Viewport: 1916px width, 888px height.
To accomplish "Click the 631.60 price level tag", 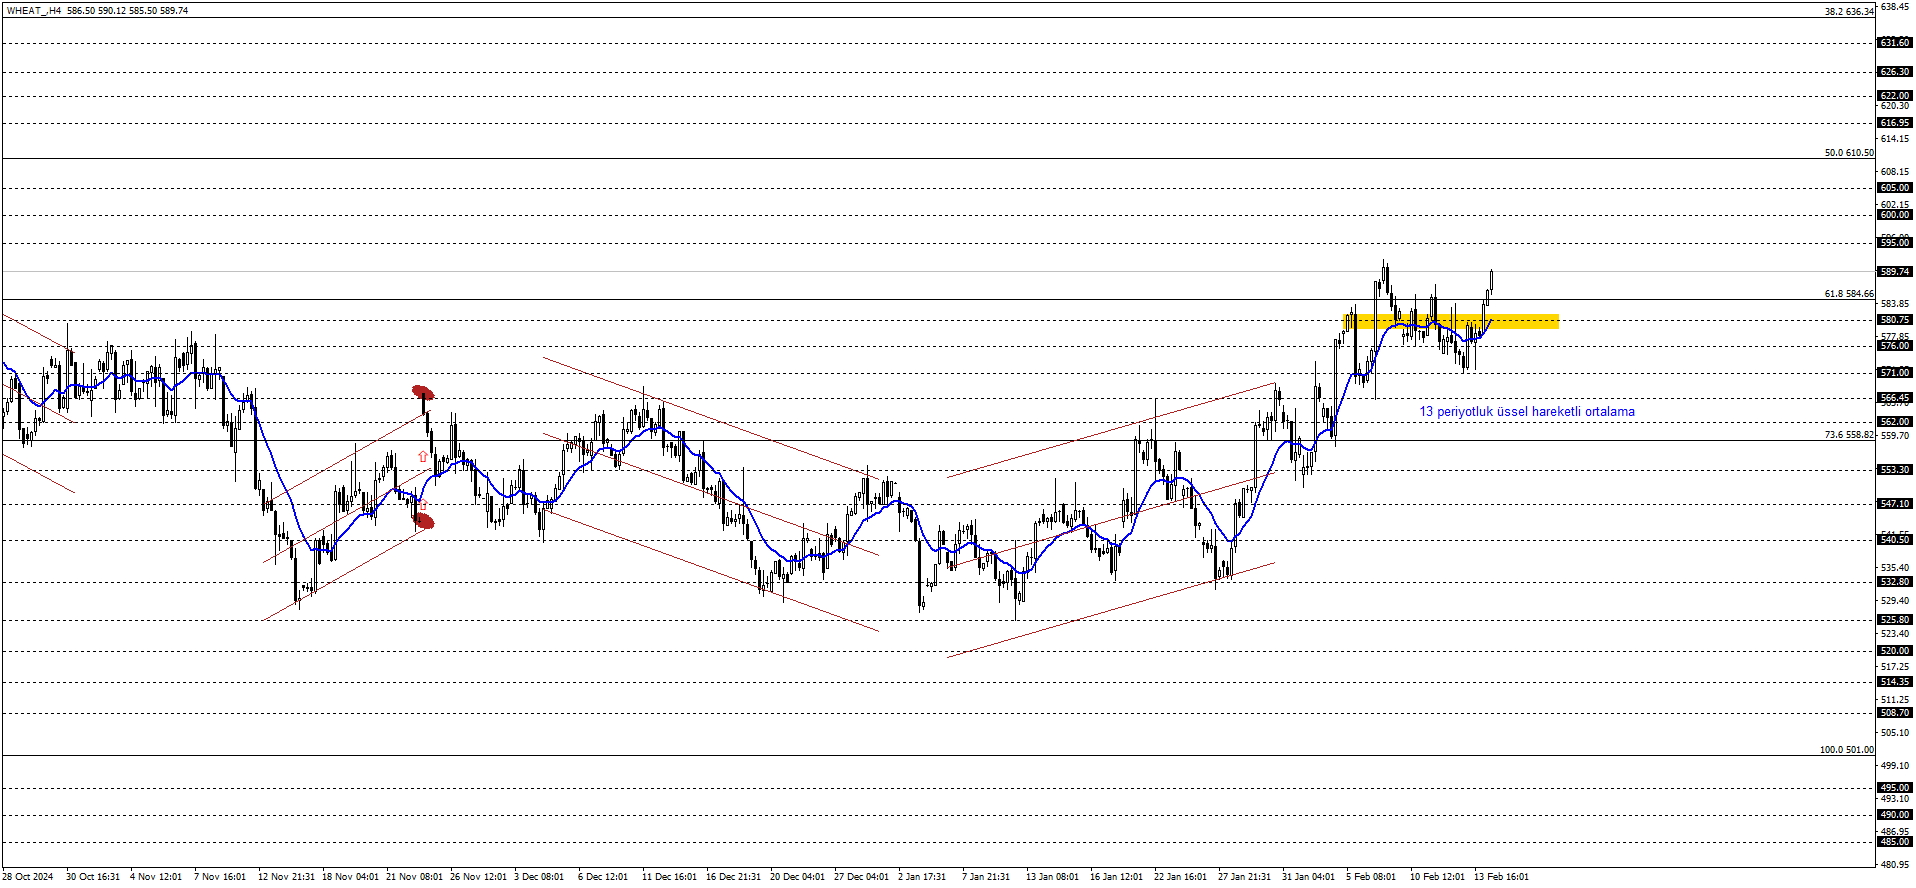I will (1895, 43).
